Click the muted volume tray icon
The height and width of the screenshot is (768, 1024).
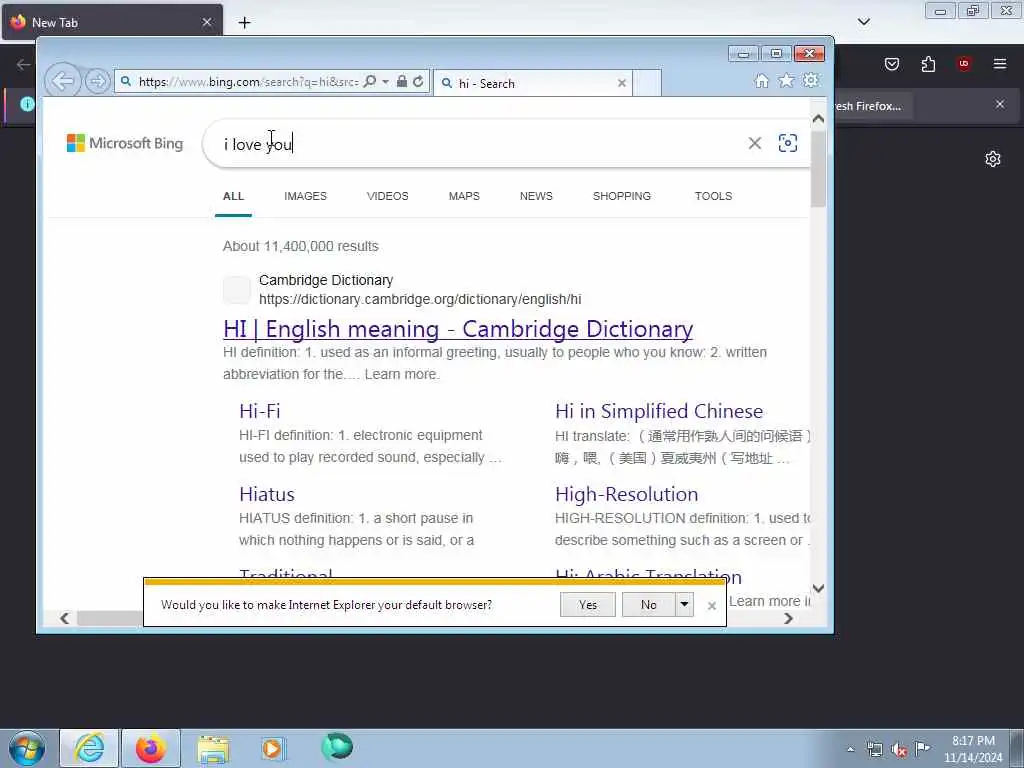coord(899,750)
